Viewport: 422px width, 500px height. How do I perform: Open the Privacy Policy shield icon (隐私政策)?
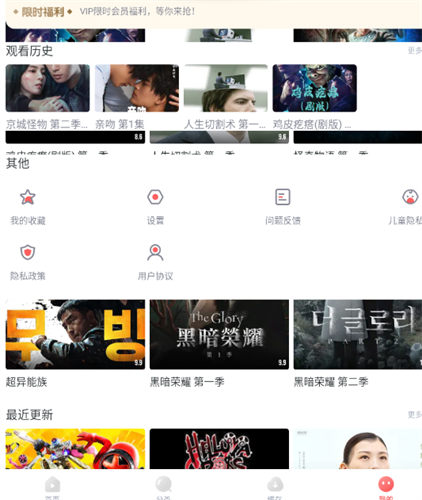click(28, 252)
